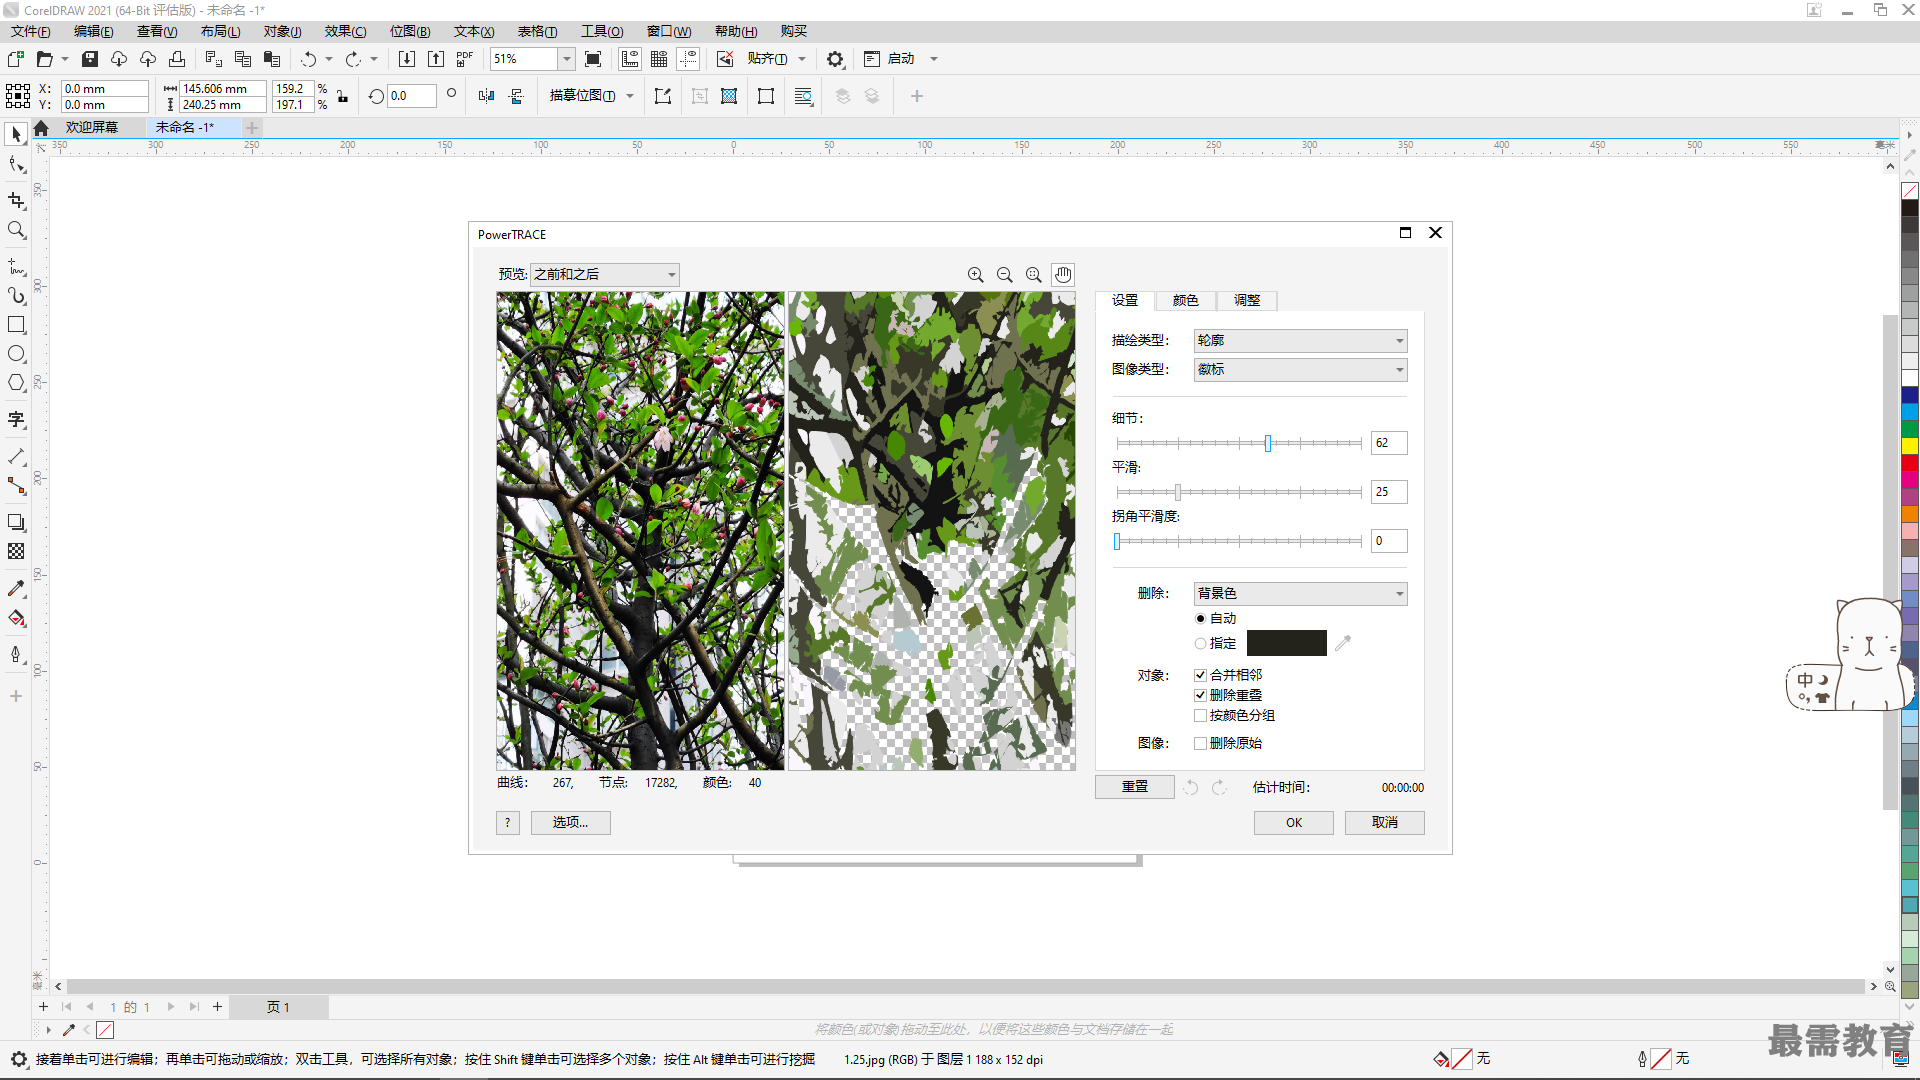Select the Pick tool in toolbox
Screen dimensions: 1920x1080
point(16,134)
